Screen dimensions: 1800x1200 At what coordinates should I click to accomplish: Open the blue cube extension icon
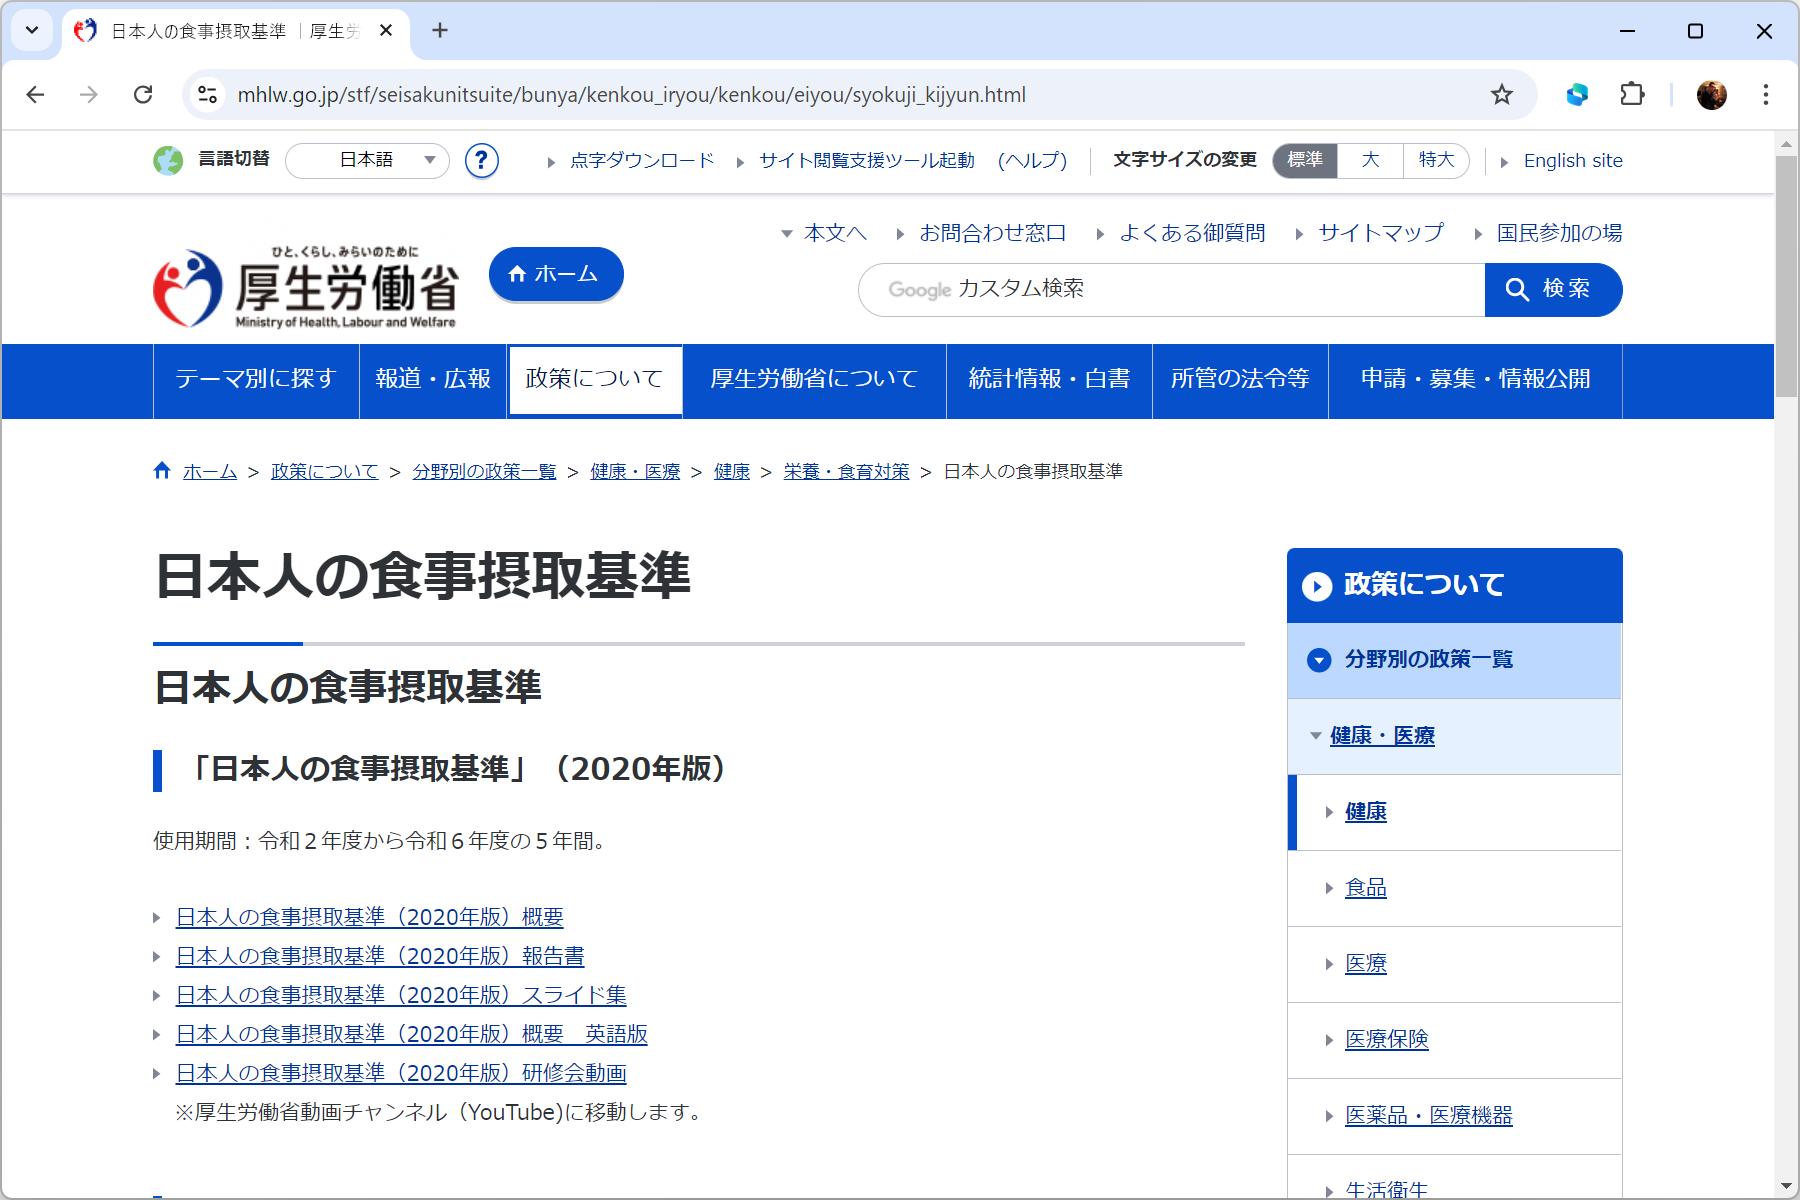pyautogui.click(x=1577, y=95)
